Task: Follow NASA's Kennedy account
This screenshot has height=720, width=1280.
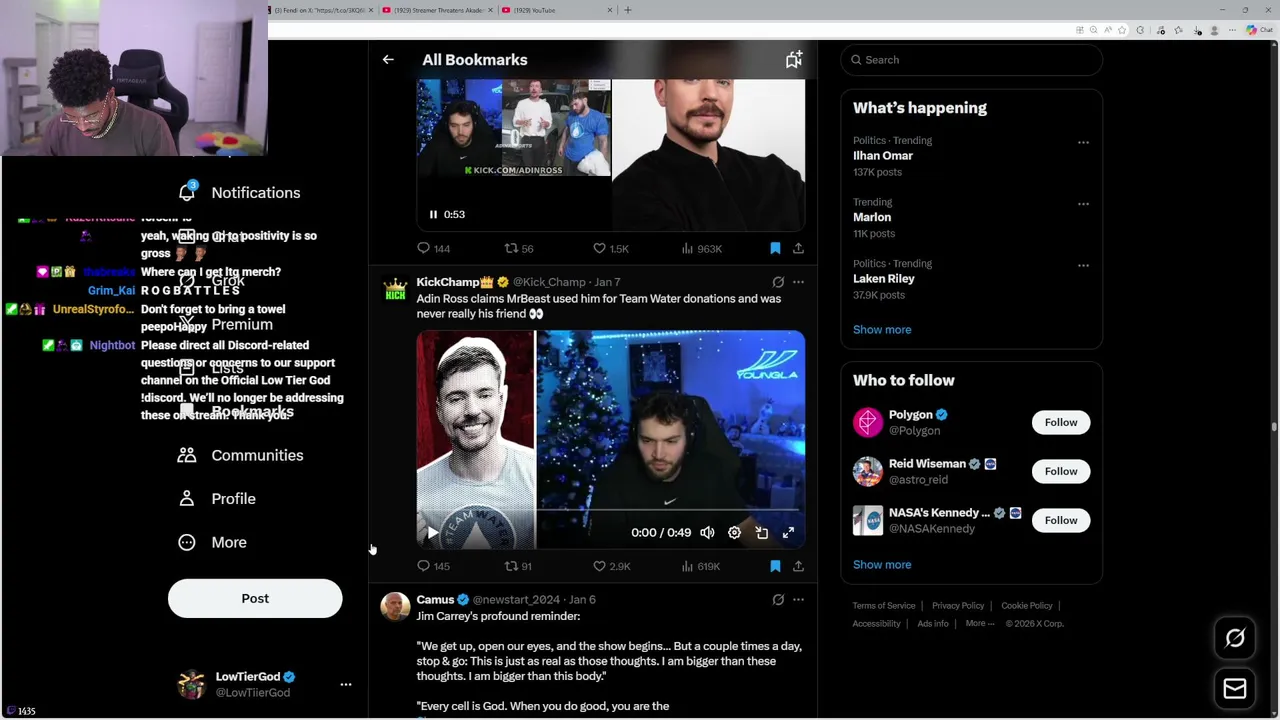Action: point(1061,520)
